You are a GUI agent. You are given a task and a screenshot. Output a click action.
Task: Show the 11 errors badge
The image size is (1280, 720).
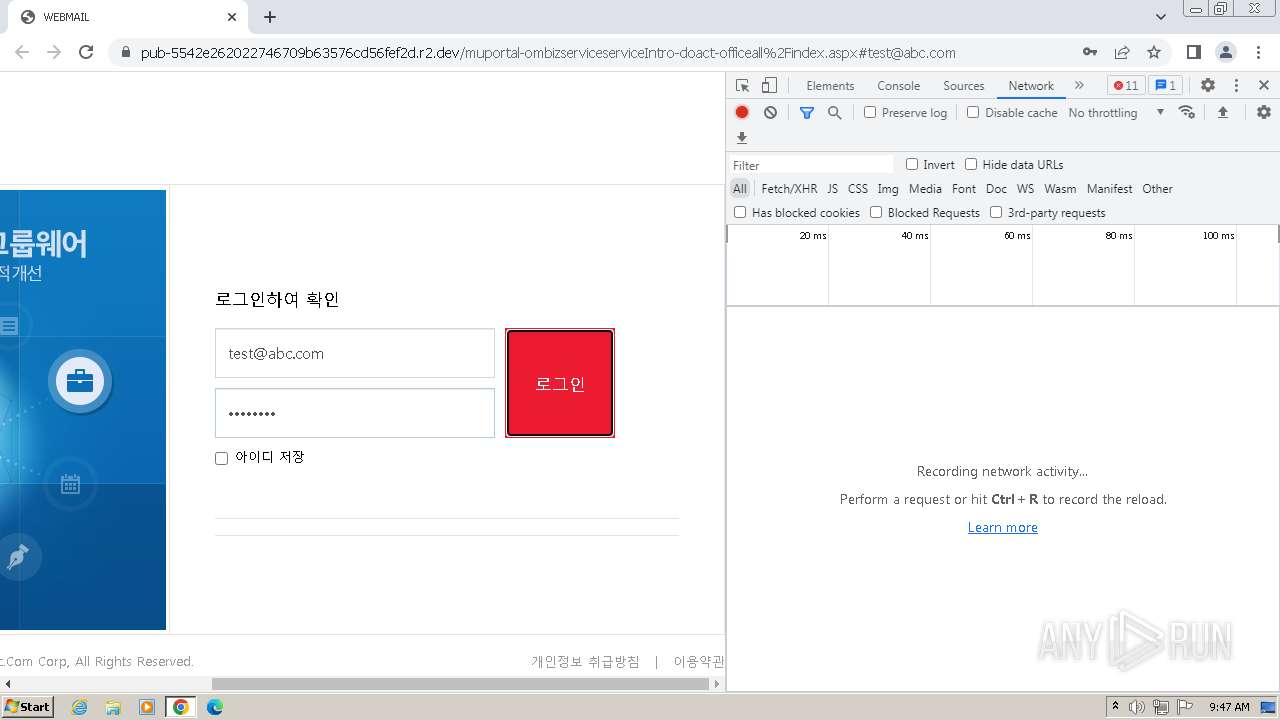[x=1126, y=86]
